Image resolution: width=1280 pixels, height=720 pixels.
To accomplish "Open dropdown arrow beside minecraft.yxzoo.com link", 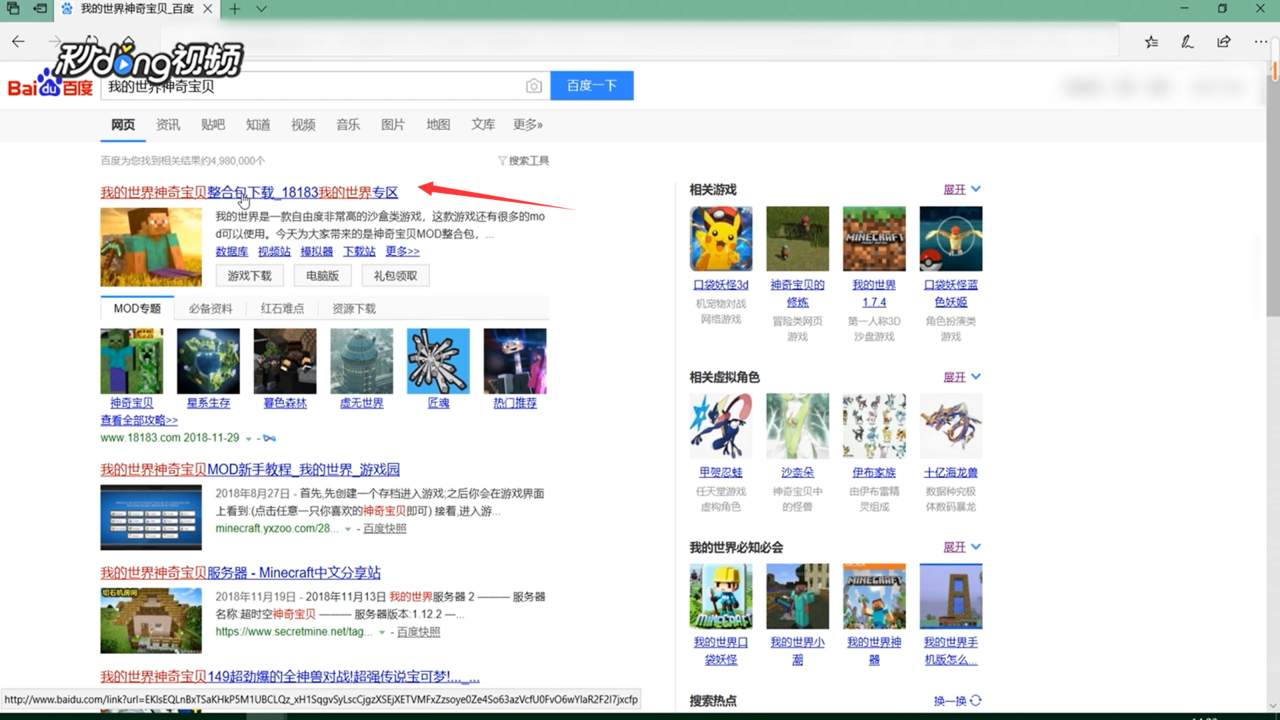I will (x=348, y=528).
